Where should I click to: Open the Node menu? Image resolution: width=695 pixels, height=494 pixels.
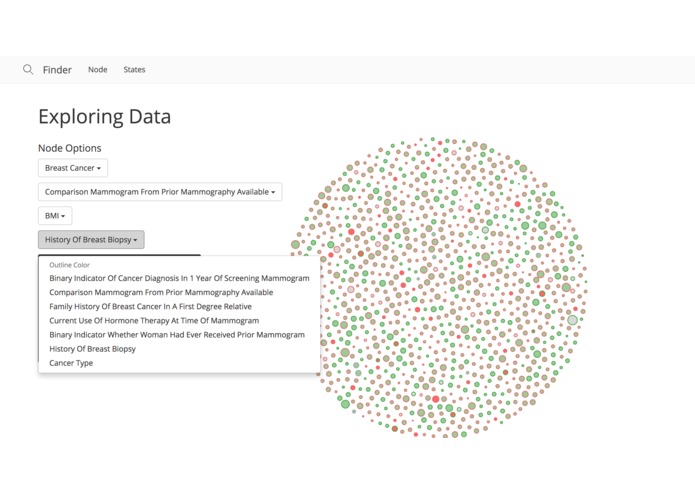point(98,70)
